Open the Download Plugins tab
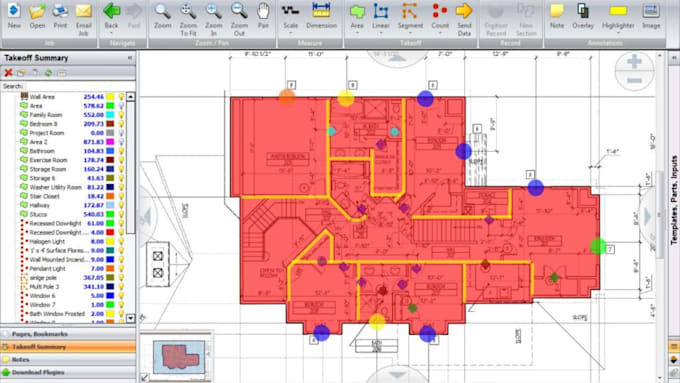Image resolution: width=680 pixels, height=383 pixels. click(68, 372)
